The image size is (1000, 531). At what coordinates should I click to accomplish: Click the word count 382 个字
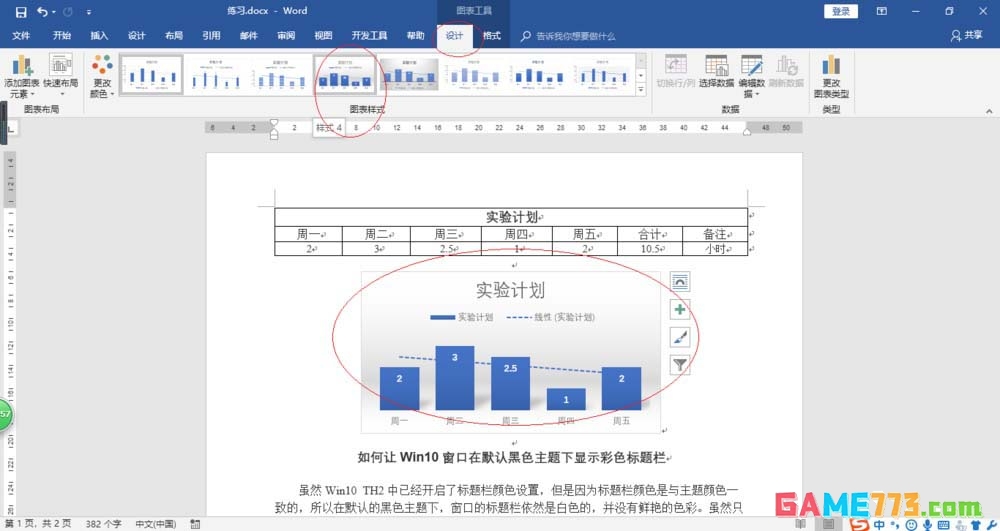pyautogui.click(x=103, y=524)
